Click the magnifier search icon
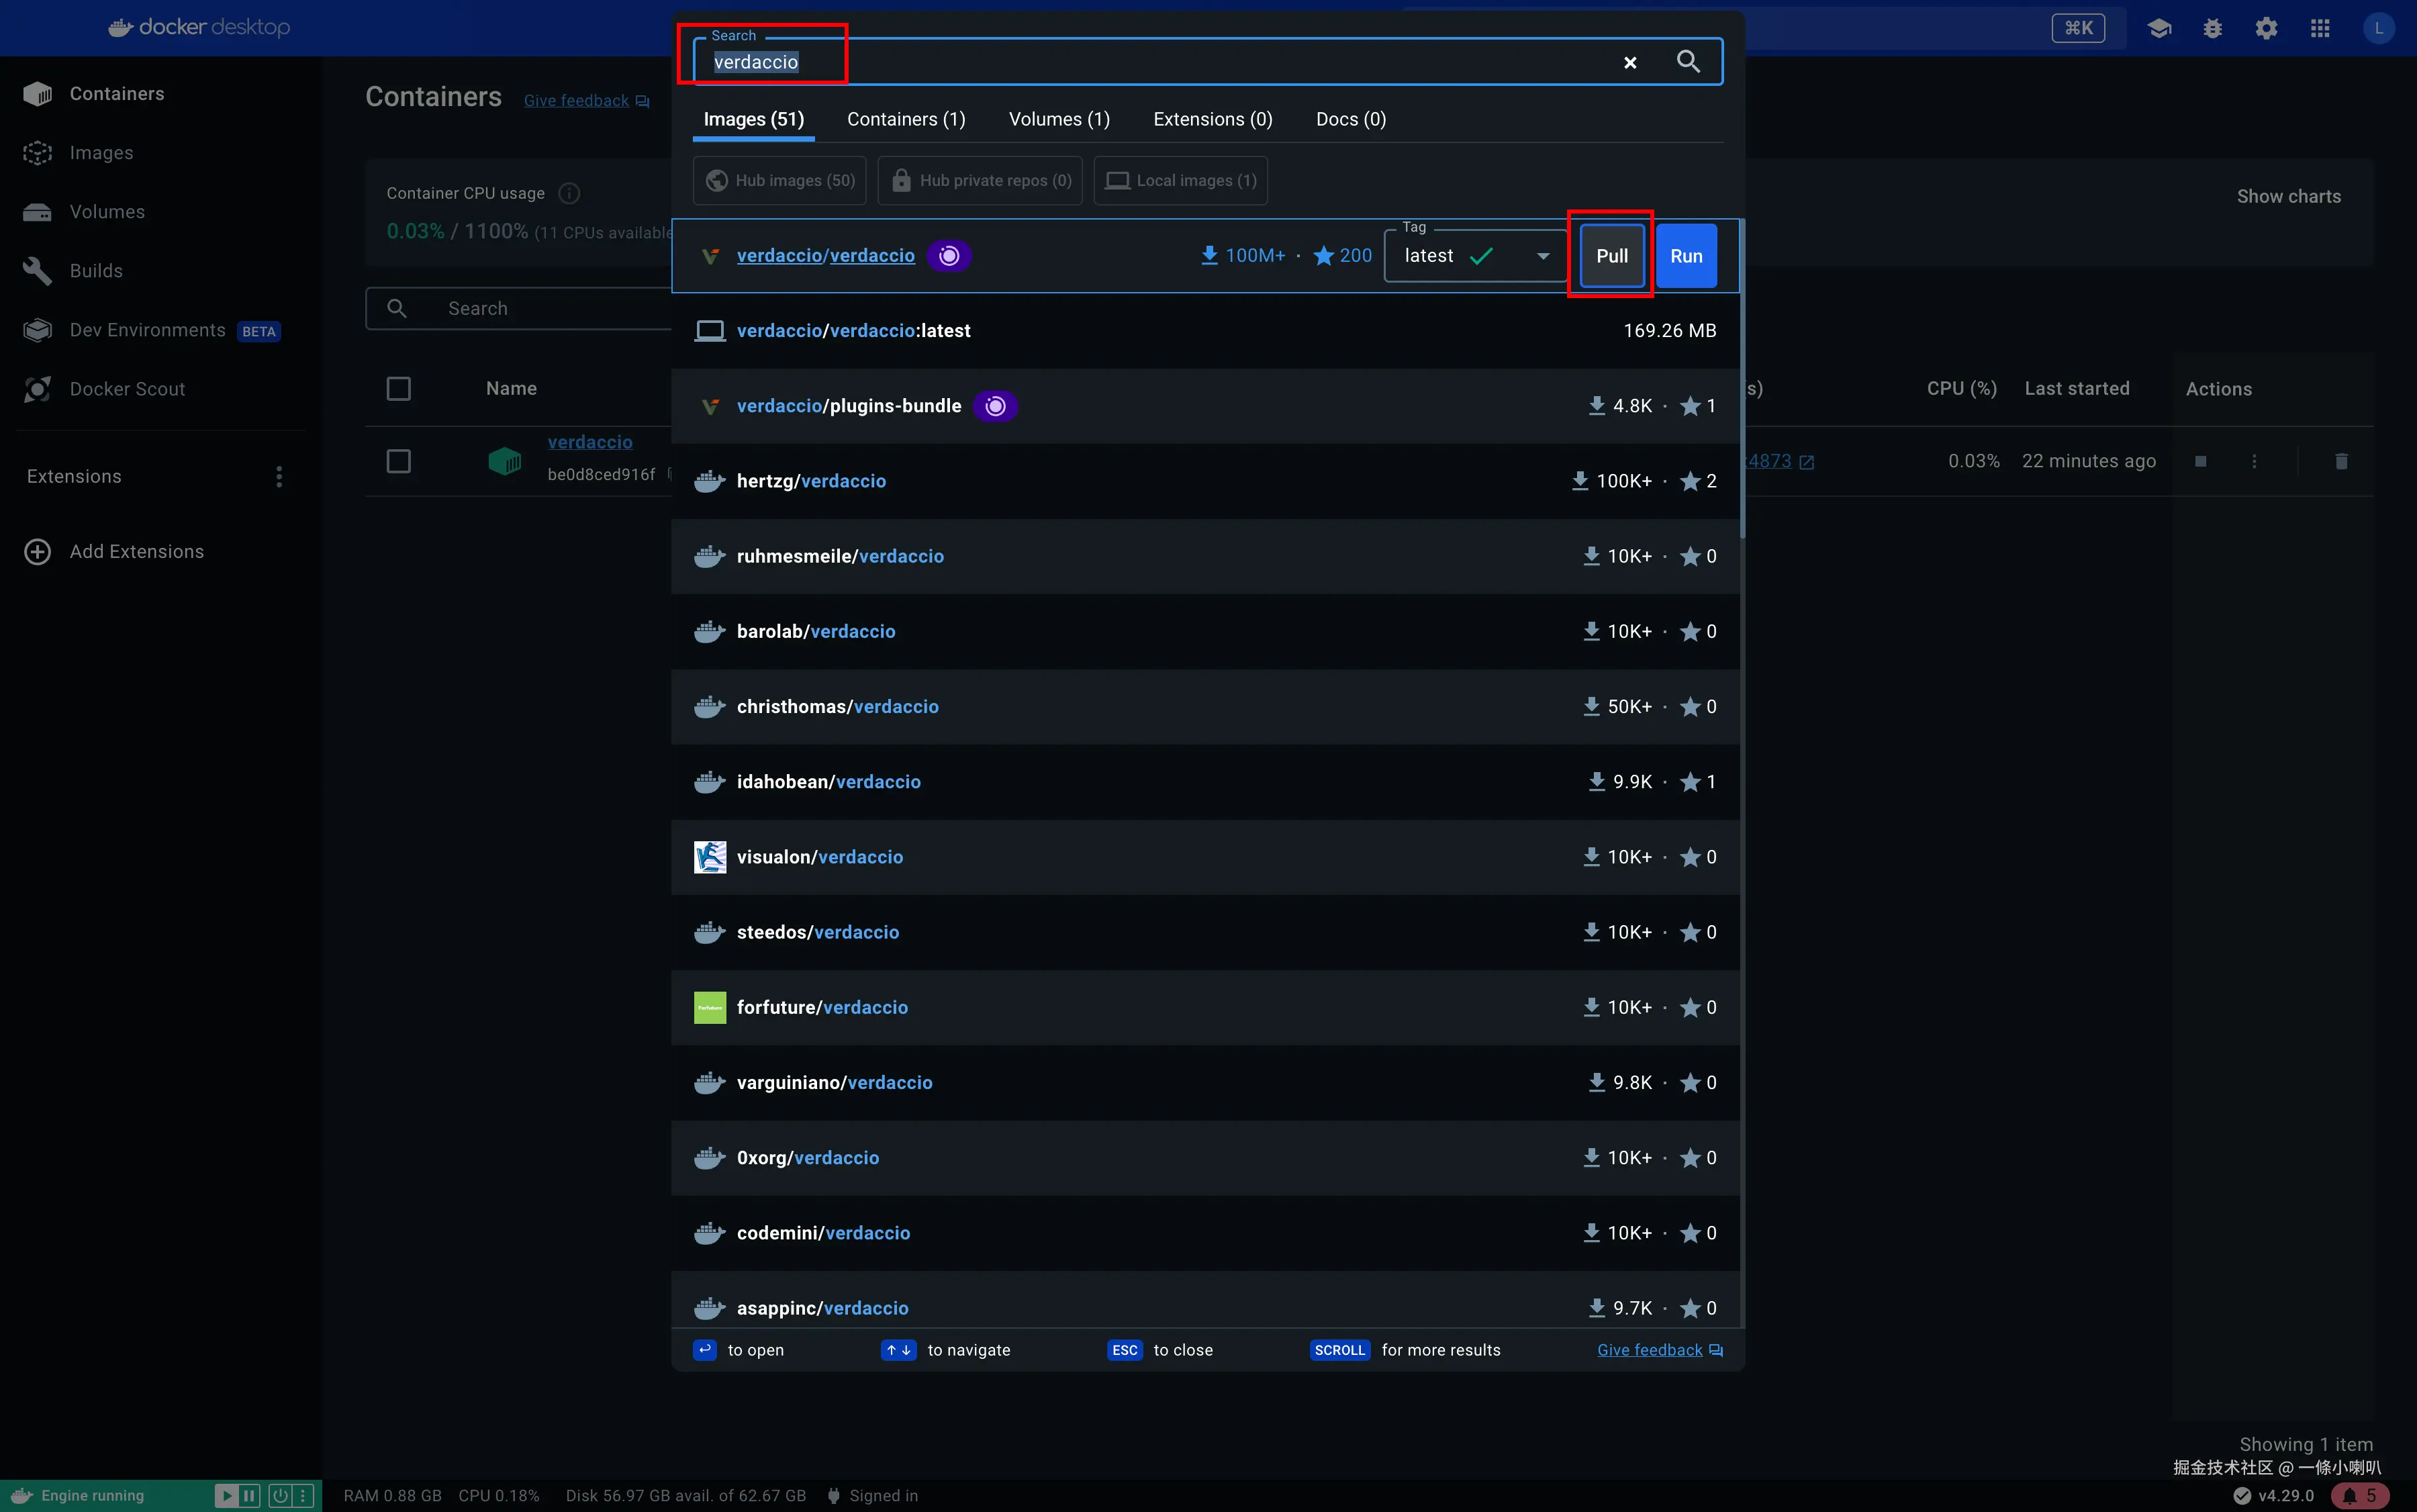The image size is (2417, 1512). coord(1688,62)
